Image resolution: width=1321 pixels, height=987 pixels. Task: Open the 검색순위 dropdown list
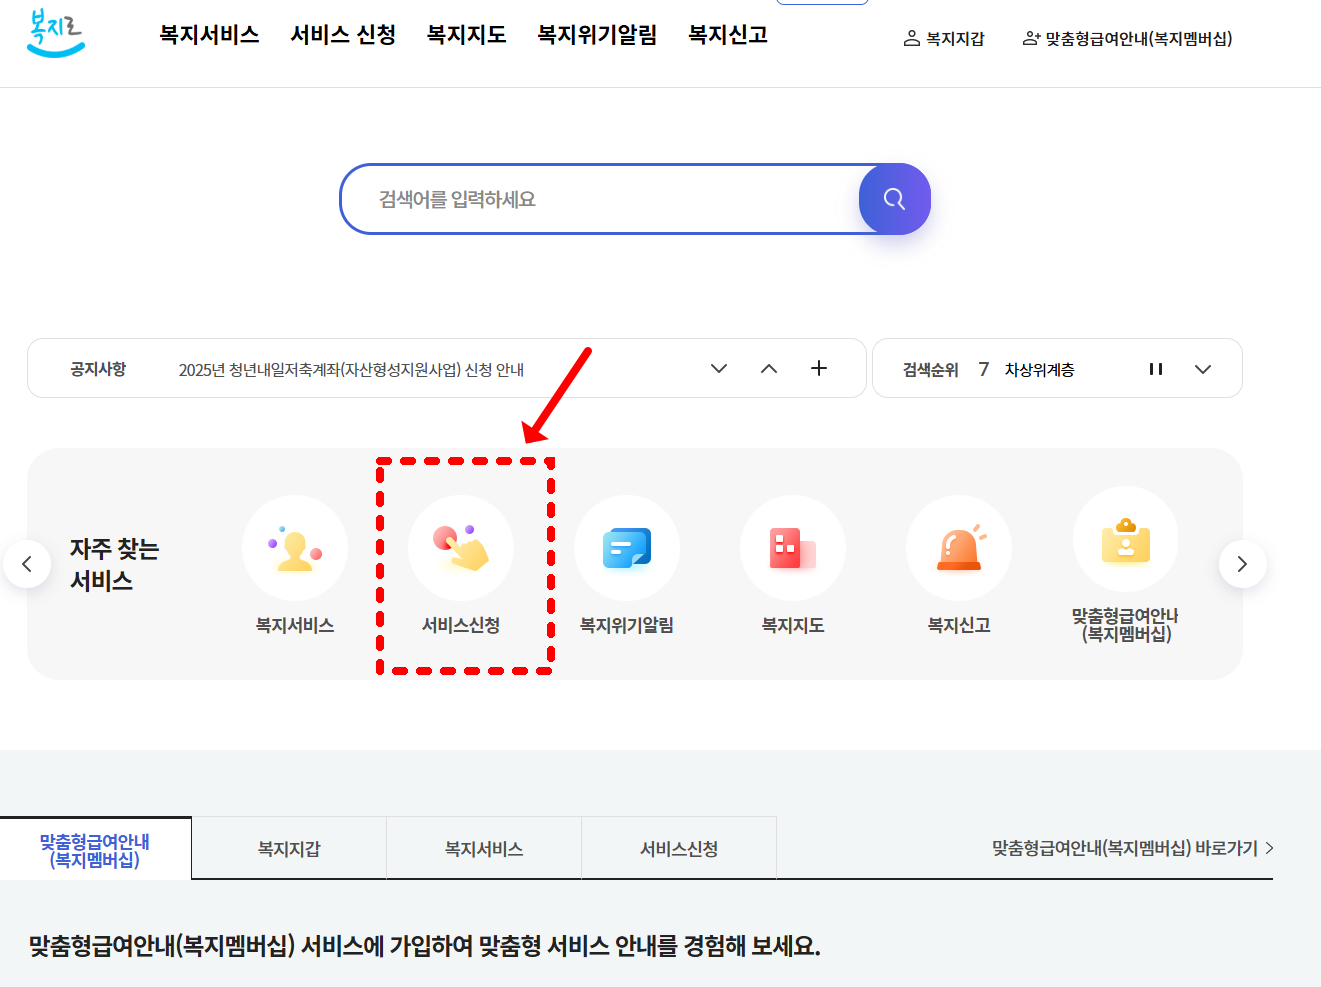coord(1203,368)
